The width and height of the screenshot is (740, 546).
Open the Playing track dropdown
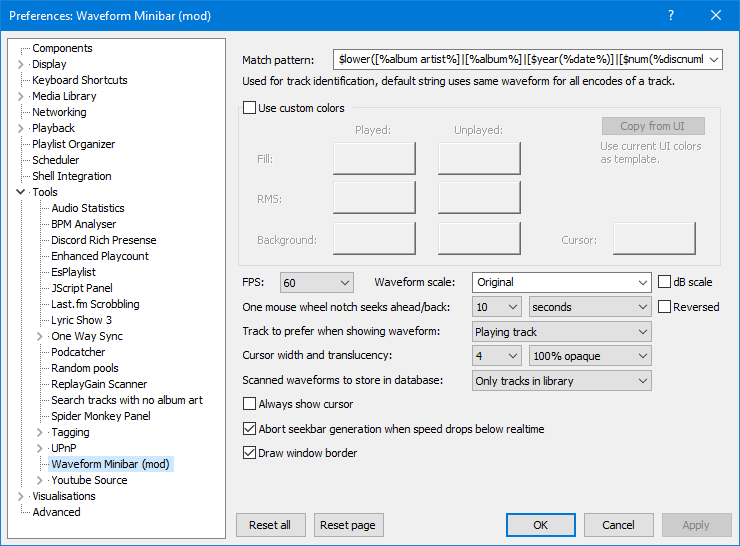coord(561,331)
